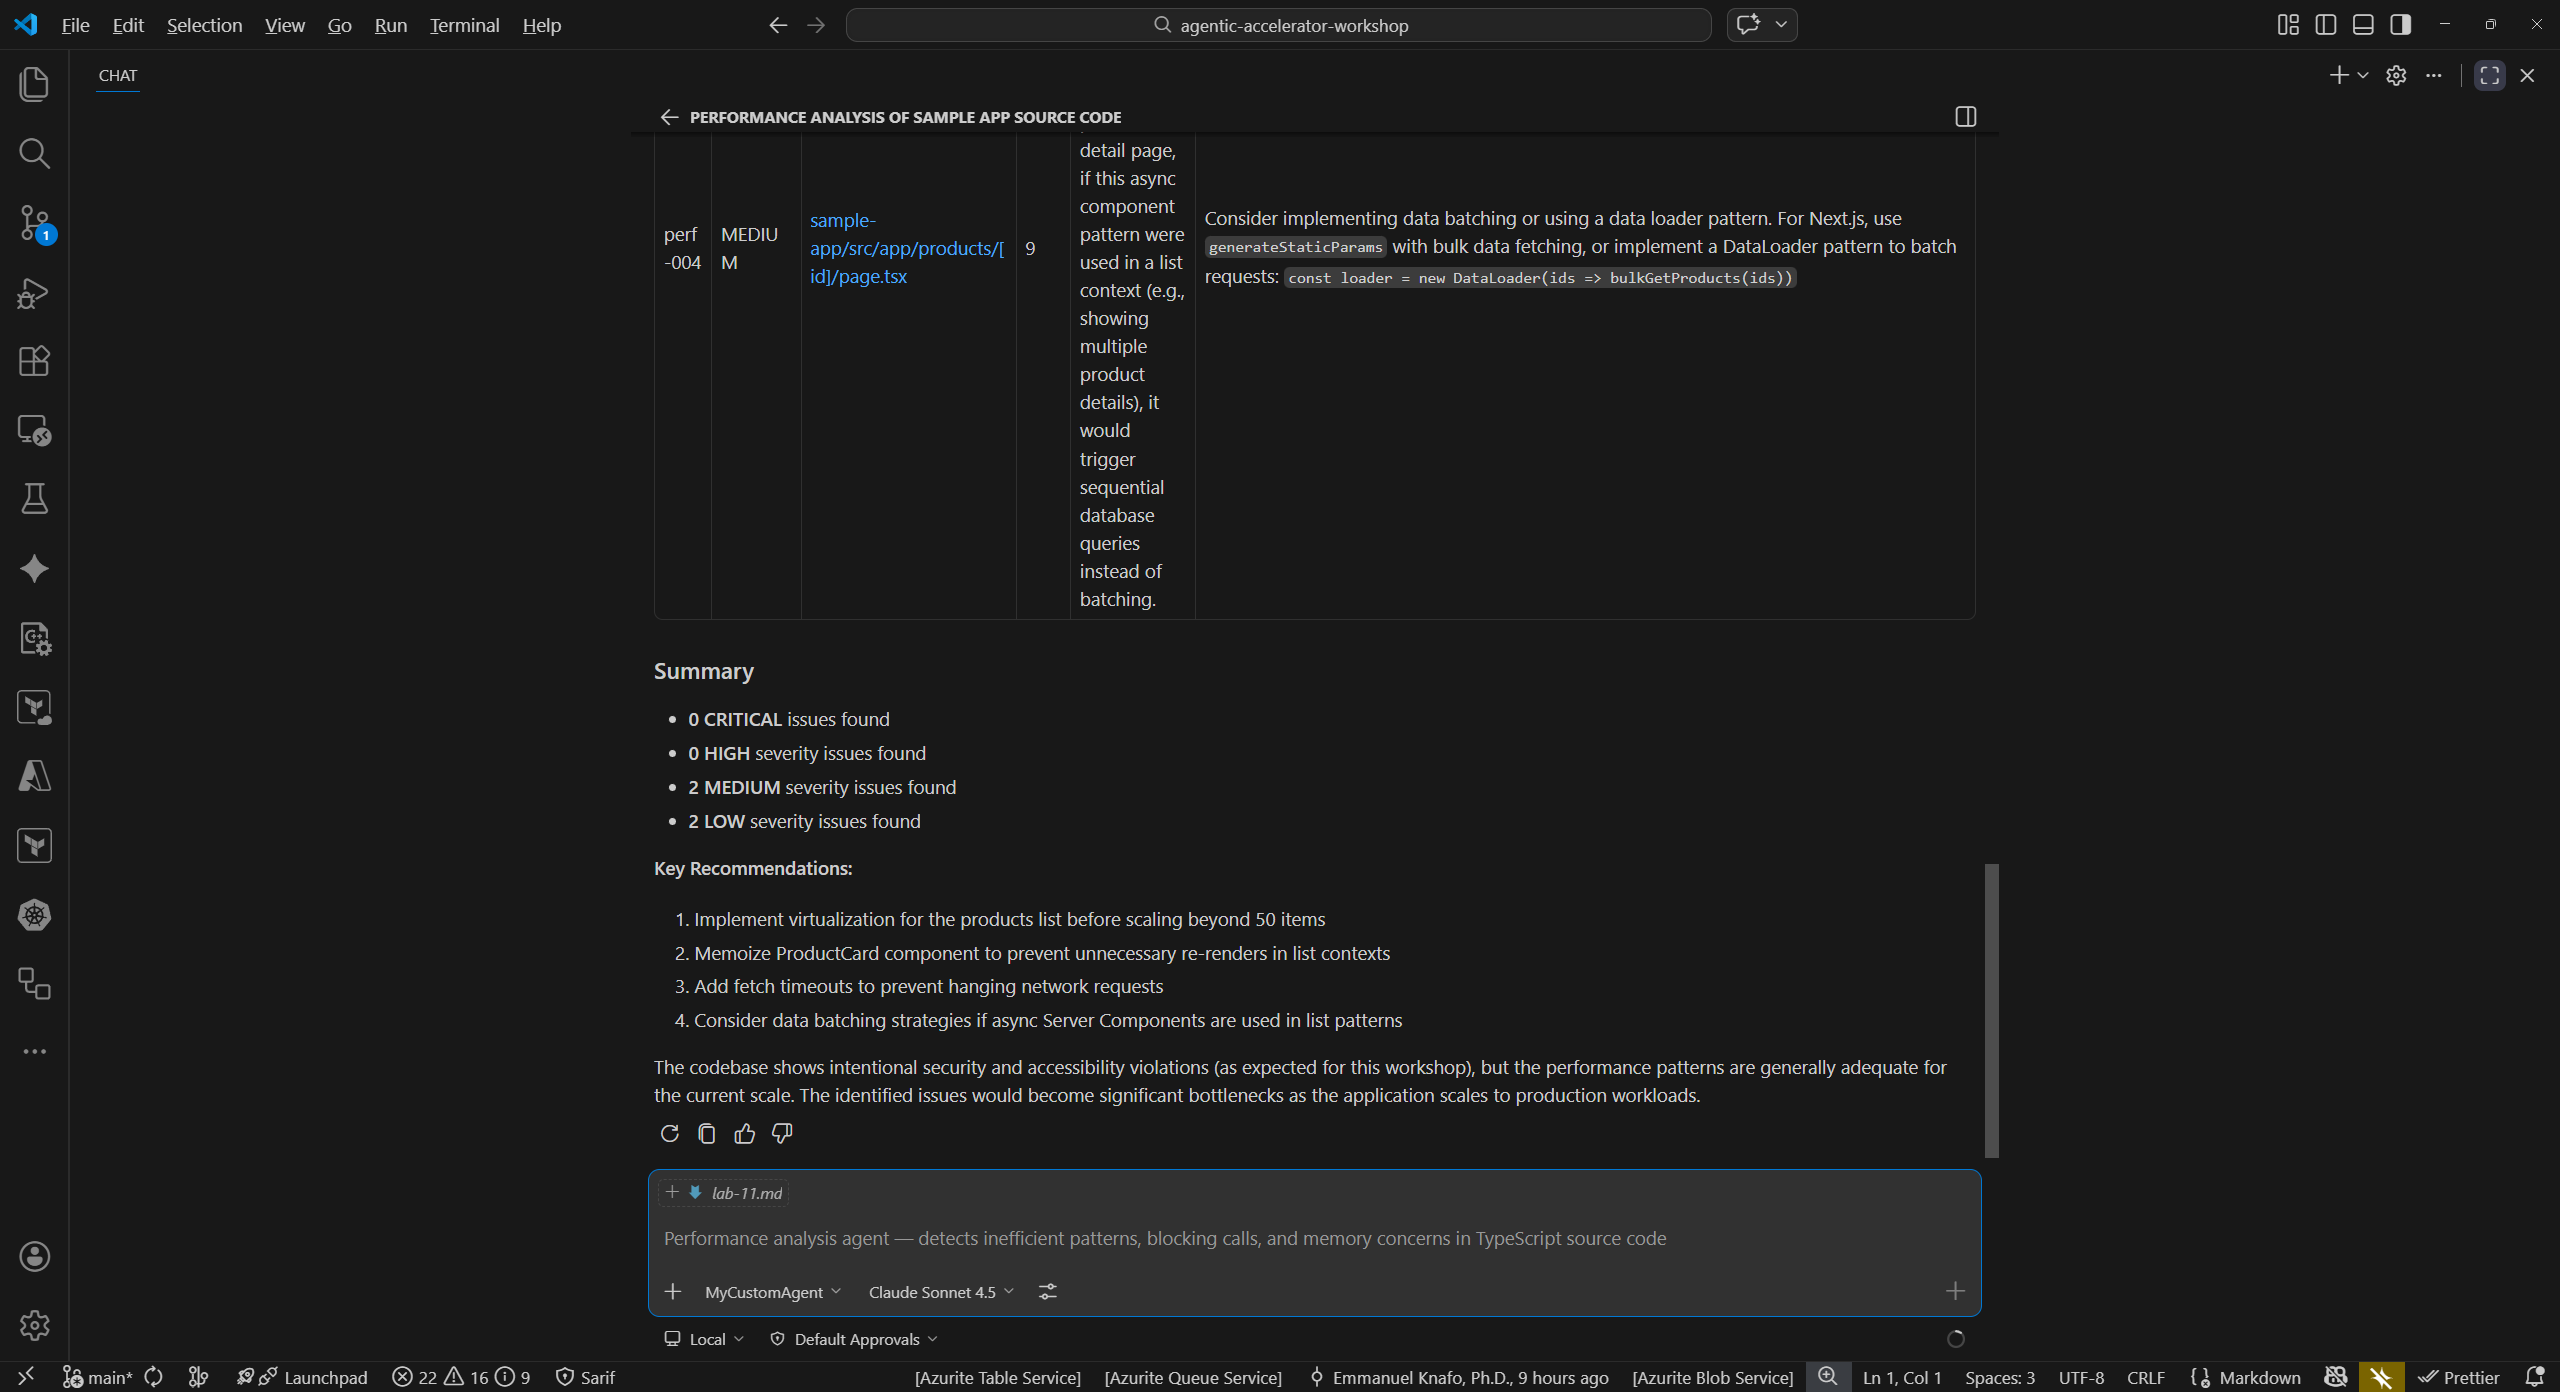Screen dimensions: 2560x1392
Task: Open the chat settings gear
Action: tap(2396, 75)
